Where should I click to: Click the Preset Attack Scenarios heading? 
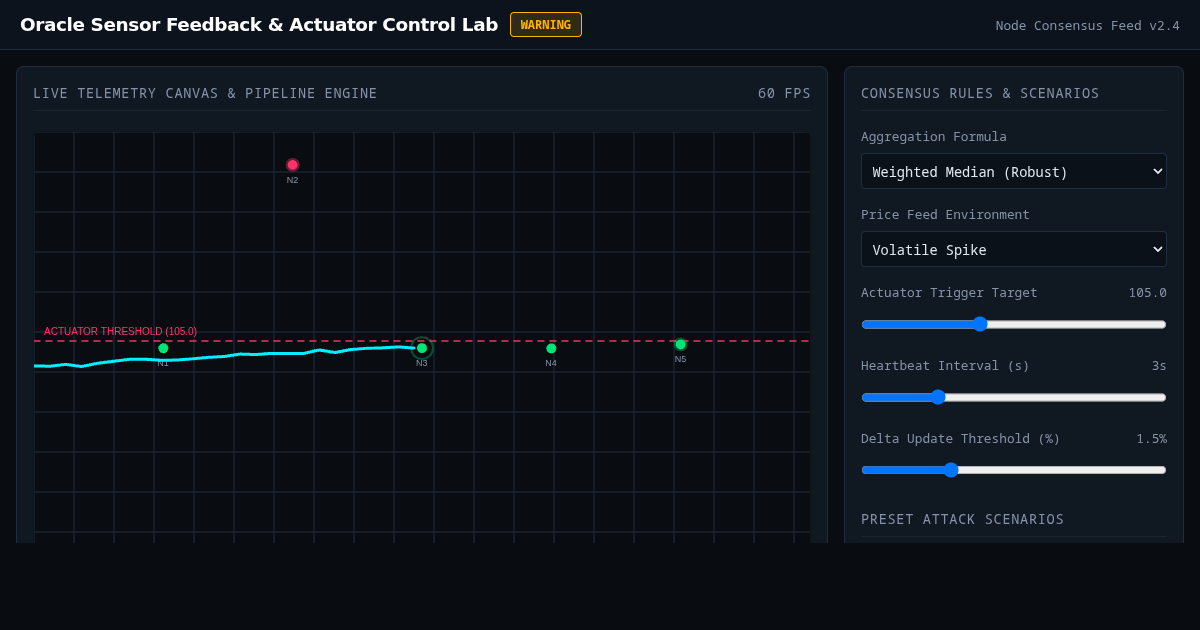coord(962,519)
